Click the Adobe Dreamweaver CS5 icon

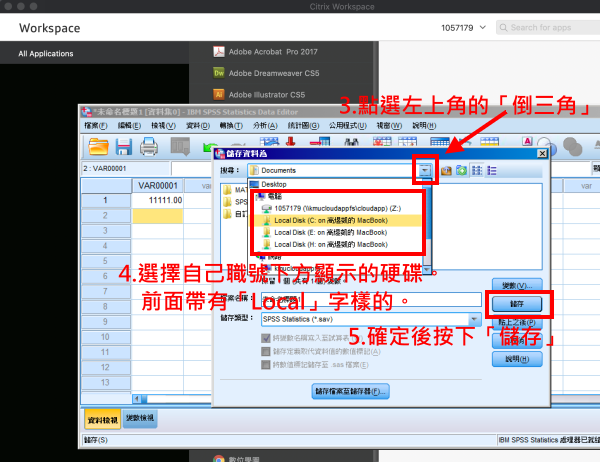[219, 73]
